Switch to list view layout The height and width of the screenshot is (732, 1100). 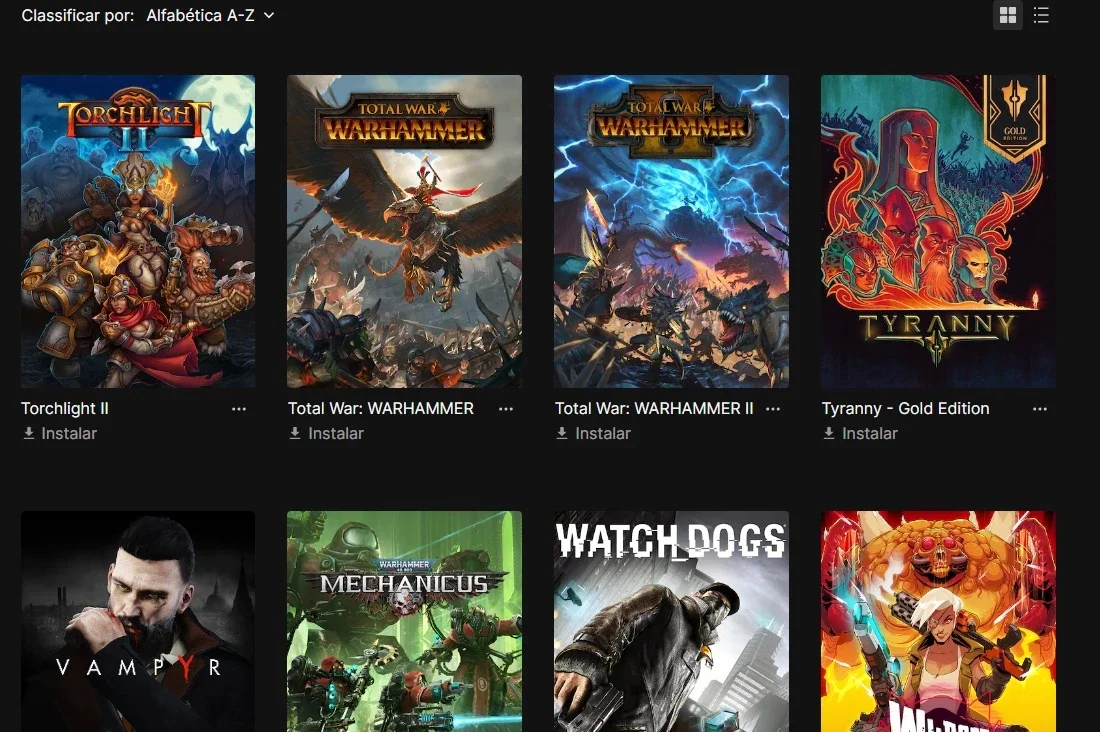tap(1041, 15)
